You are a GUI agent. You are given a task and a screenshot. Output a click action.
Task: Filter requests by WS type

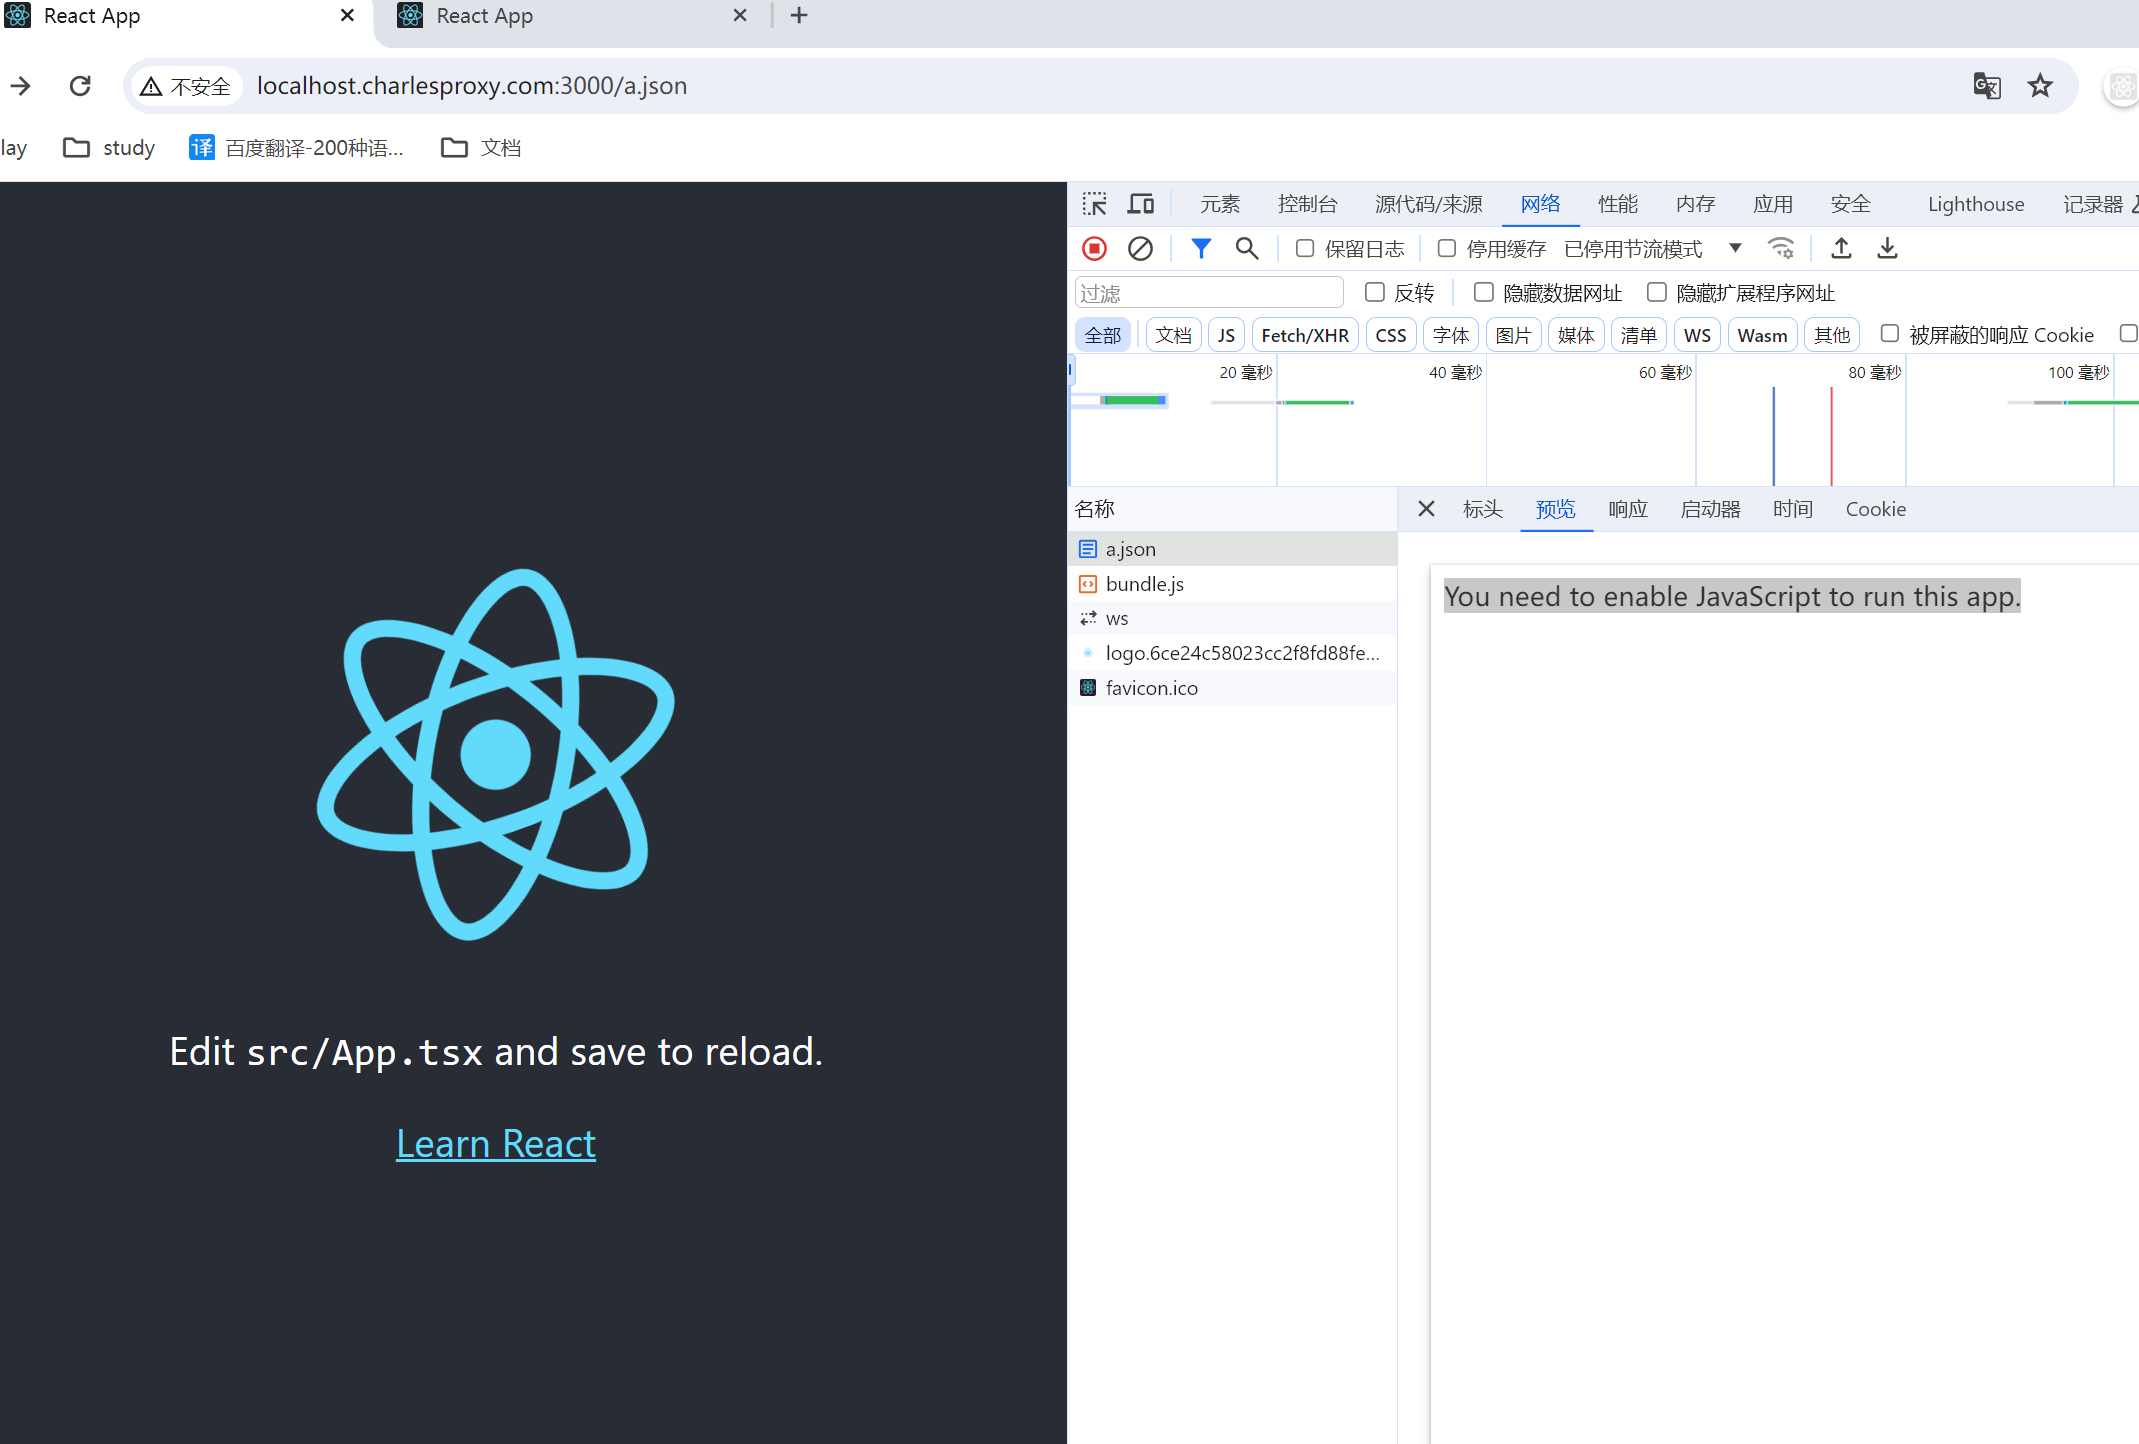pos(1697,335)
